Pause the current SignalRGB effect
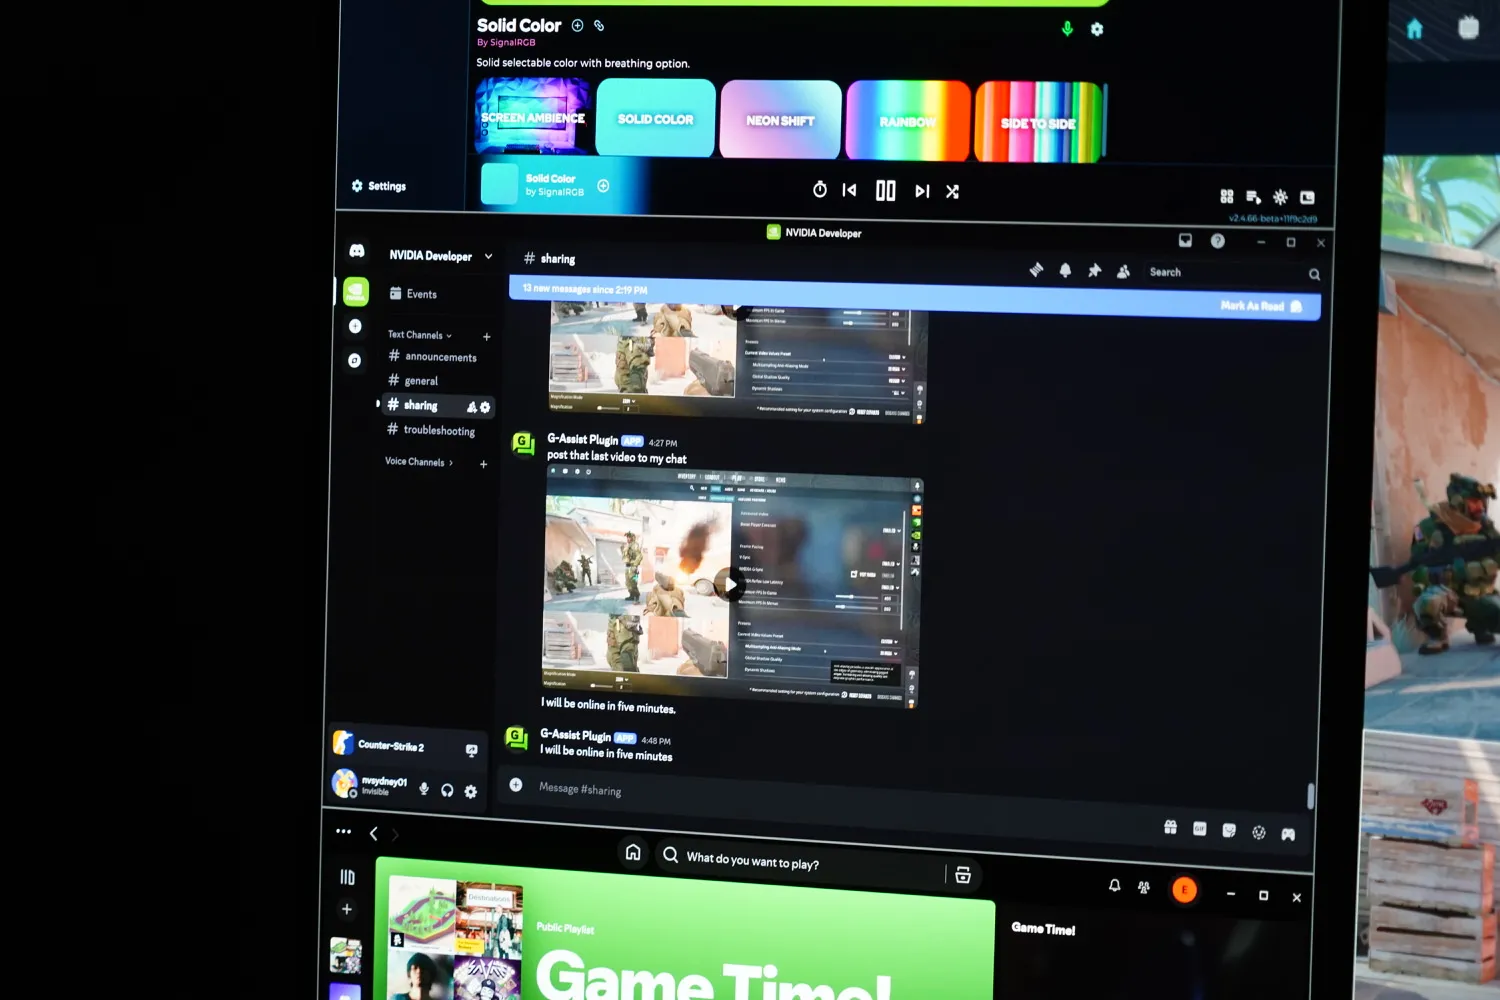 [886, 191]
